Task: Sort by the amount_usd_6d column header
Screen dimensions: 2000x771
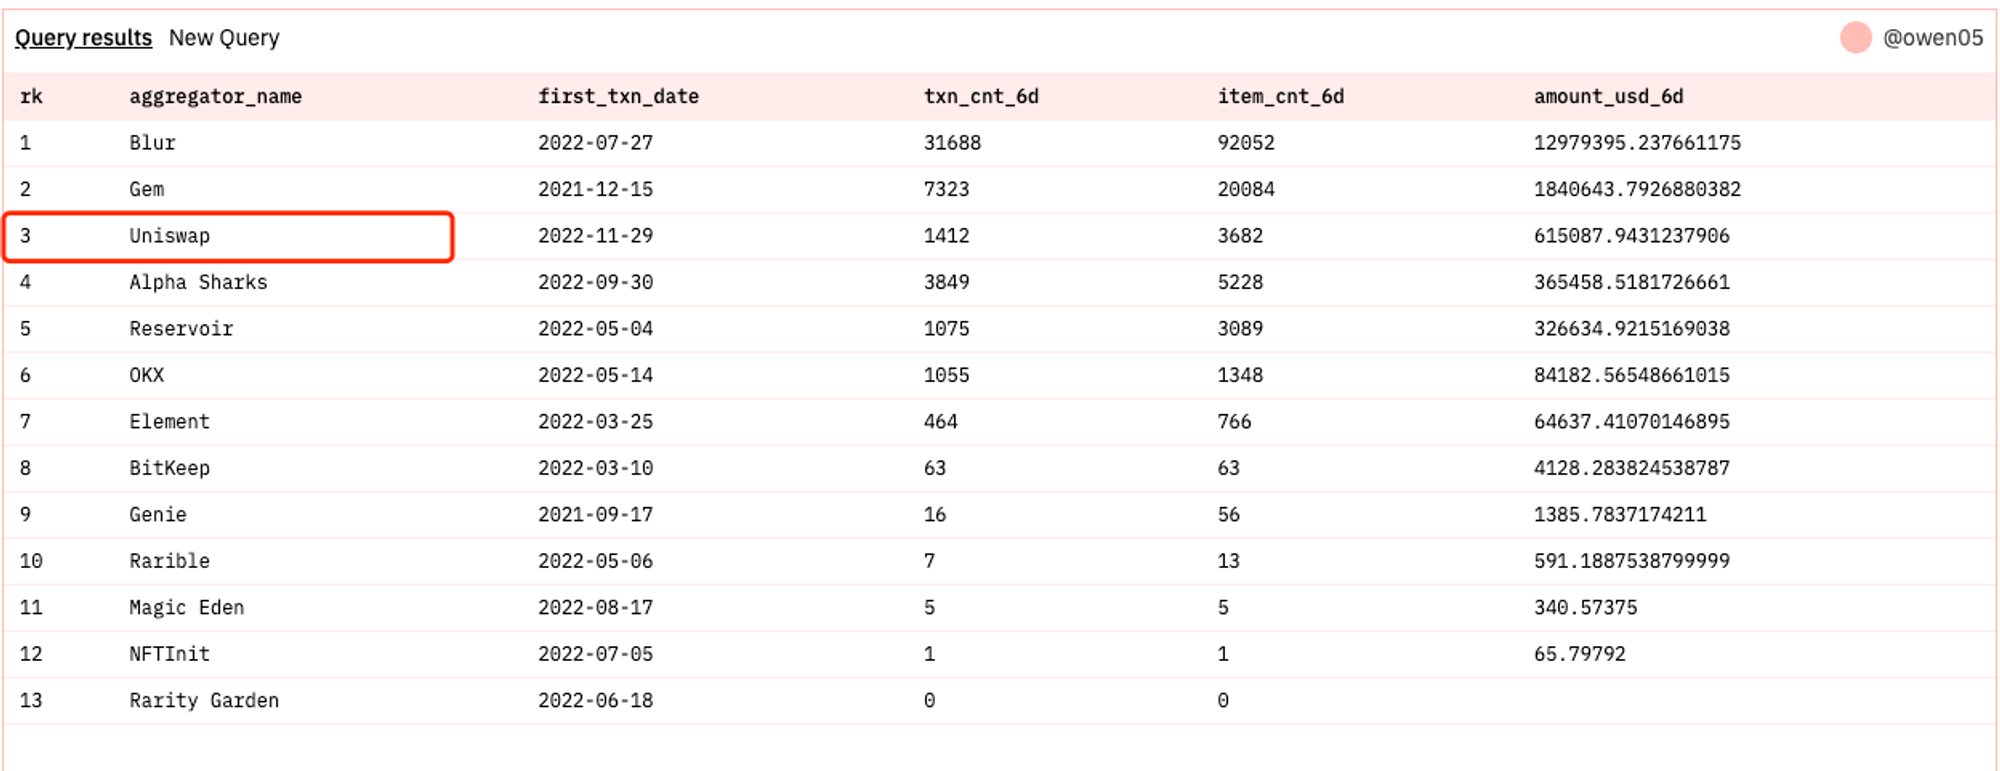Action: pos(1608,97)
